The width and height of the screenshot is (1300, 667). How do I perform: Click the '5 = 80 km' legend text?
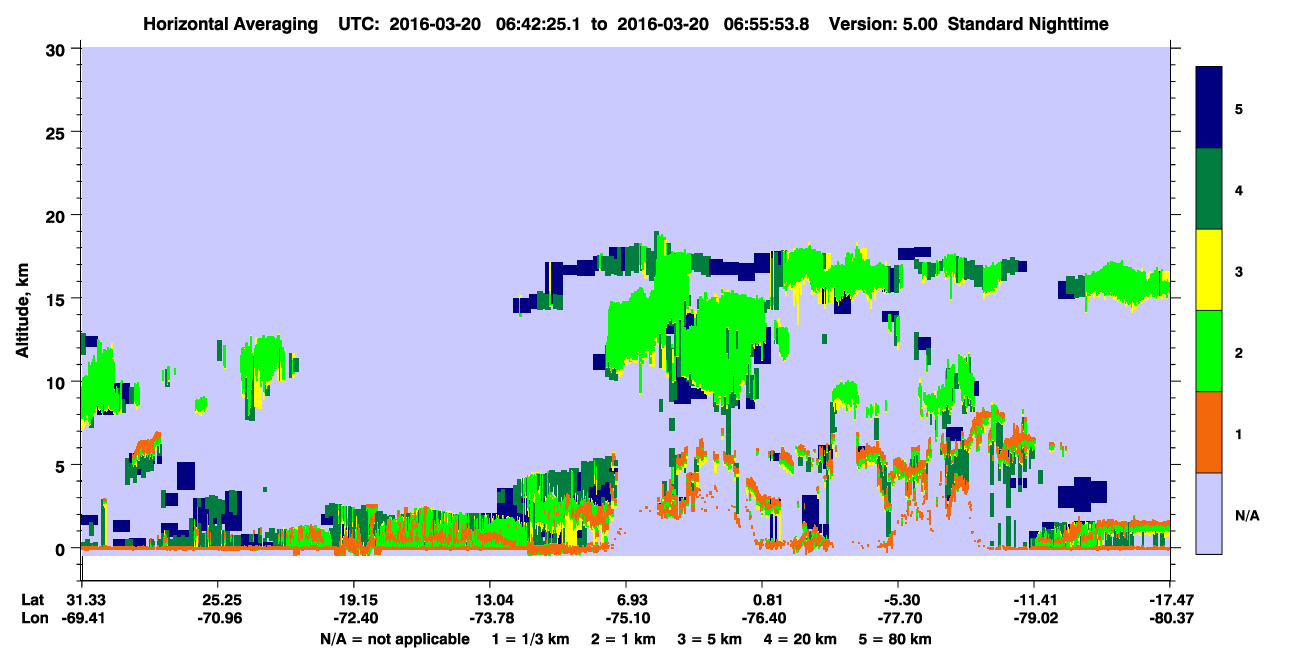[897, 639]
